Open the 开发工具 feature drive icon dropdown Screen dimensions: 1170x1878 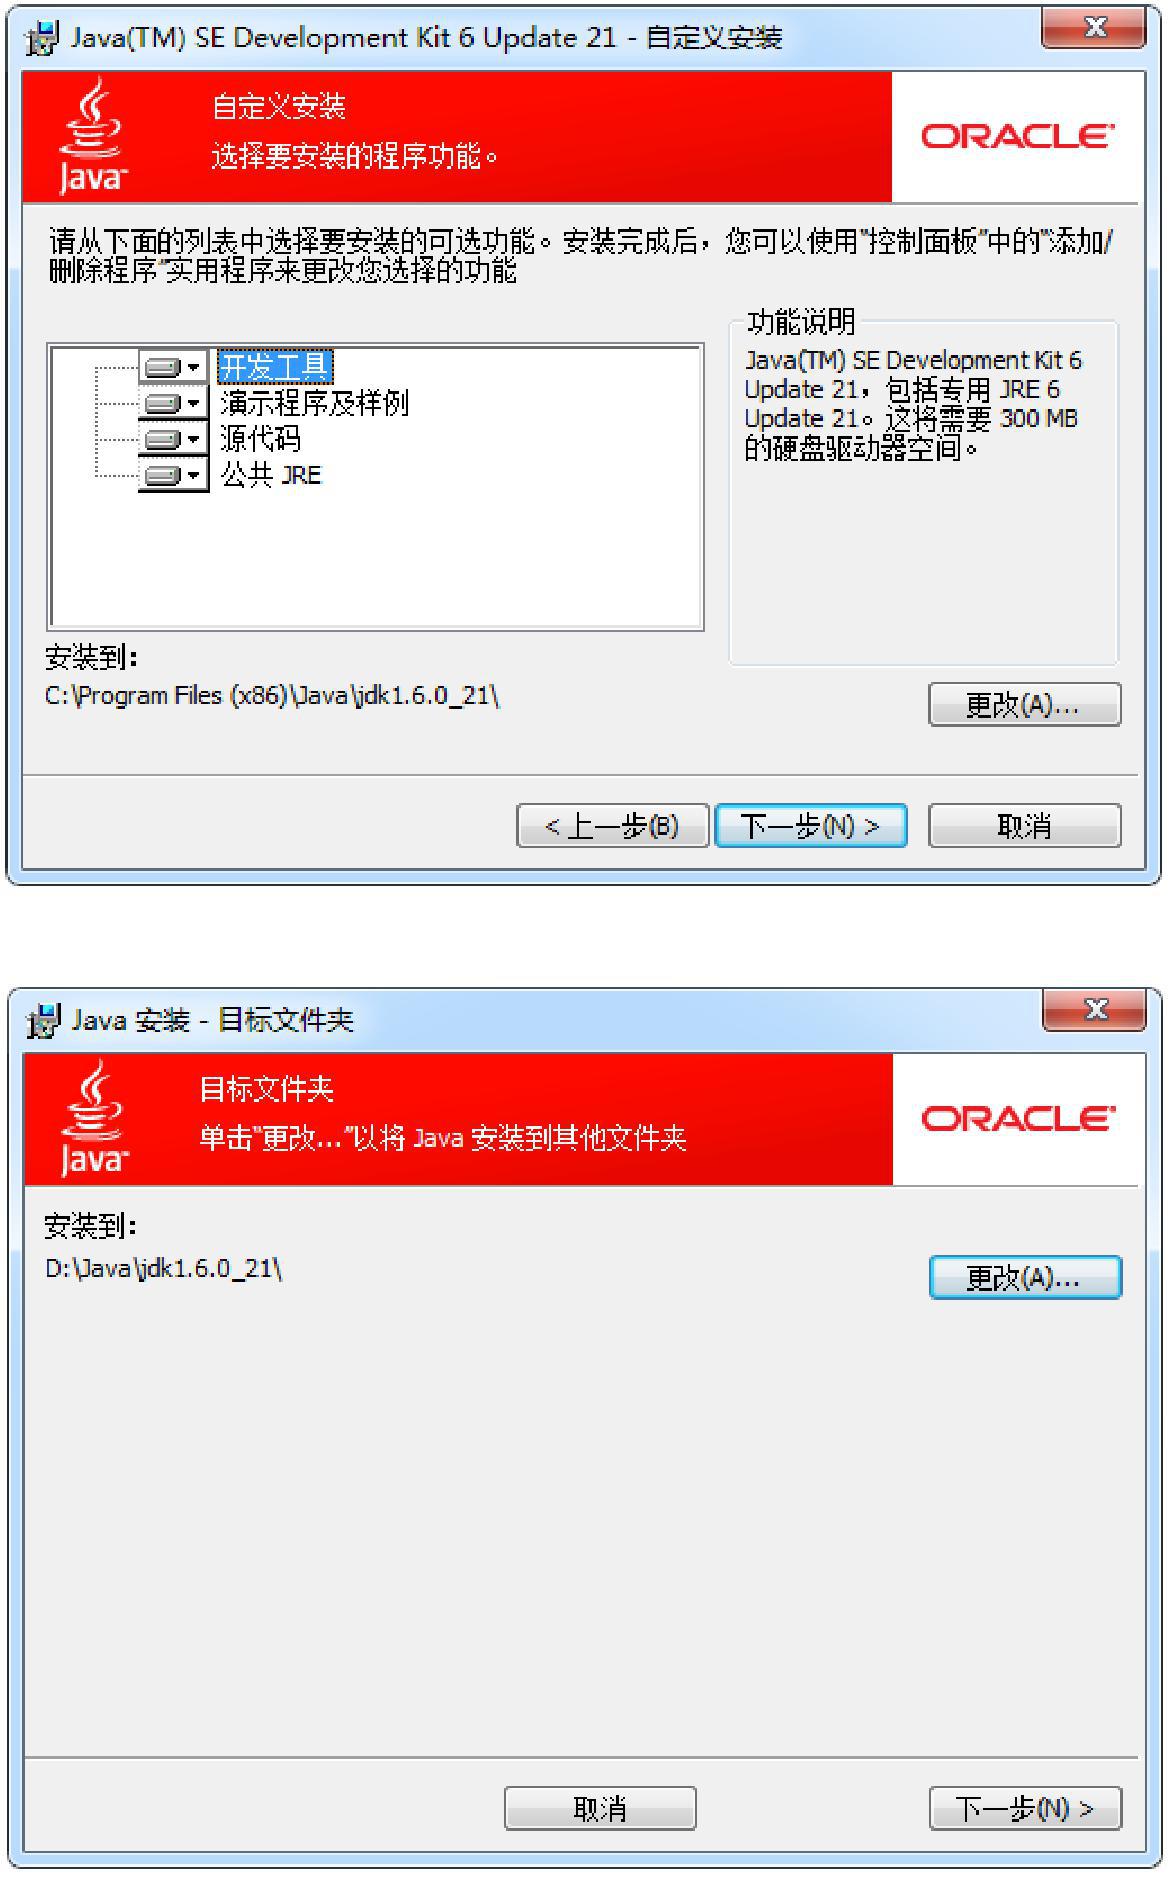(x=173, y=367)
